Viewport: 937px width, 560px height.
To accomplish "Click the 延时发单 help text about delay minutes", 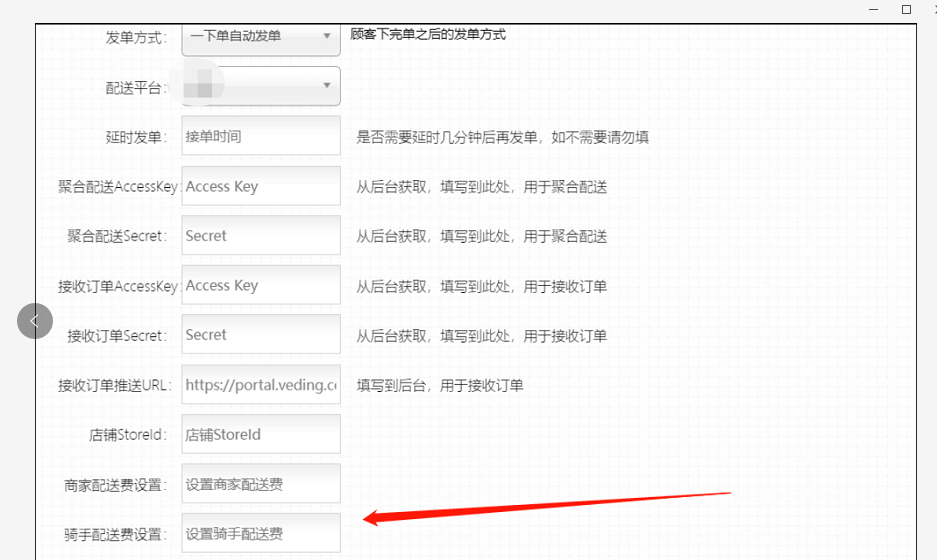I will click(x=502, y=137).
